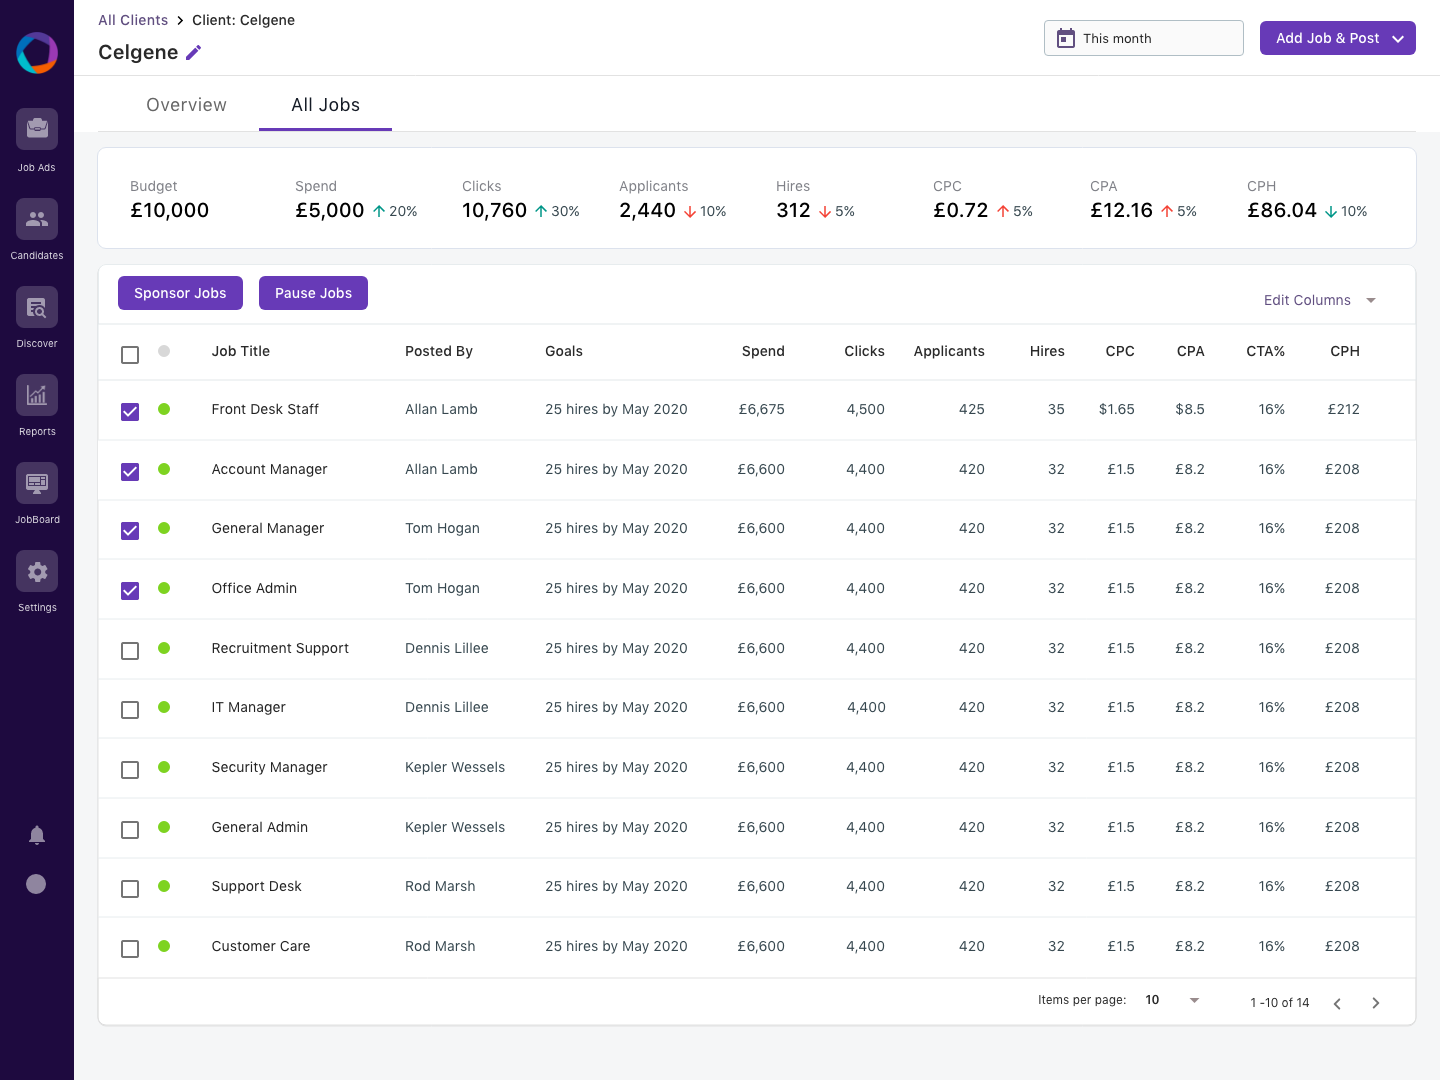Toggle the select-all checkbox in header
Viewport: 1440px width, 1080px height.
tap(130, 354)
